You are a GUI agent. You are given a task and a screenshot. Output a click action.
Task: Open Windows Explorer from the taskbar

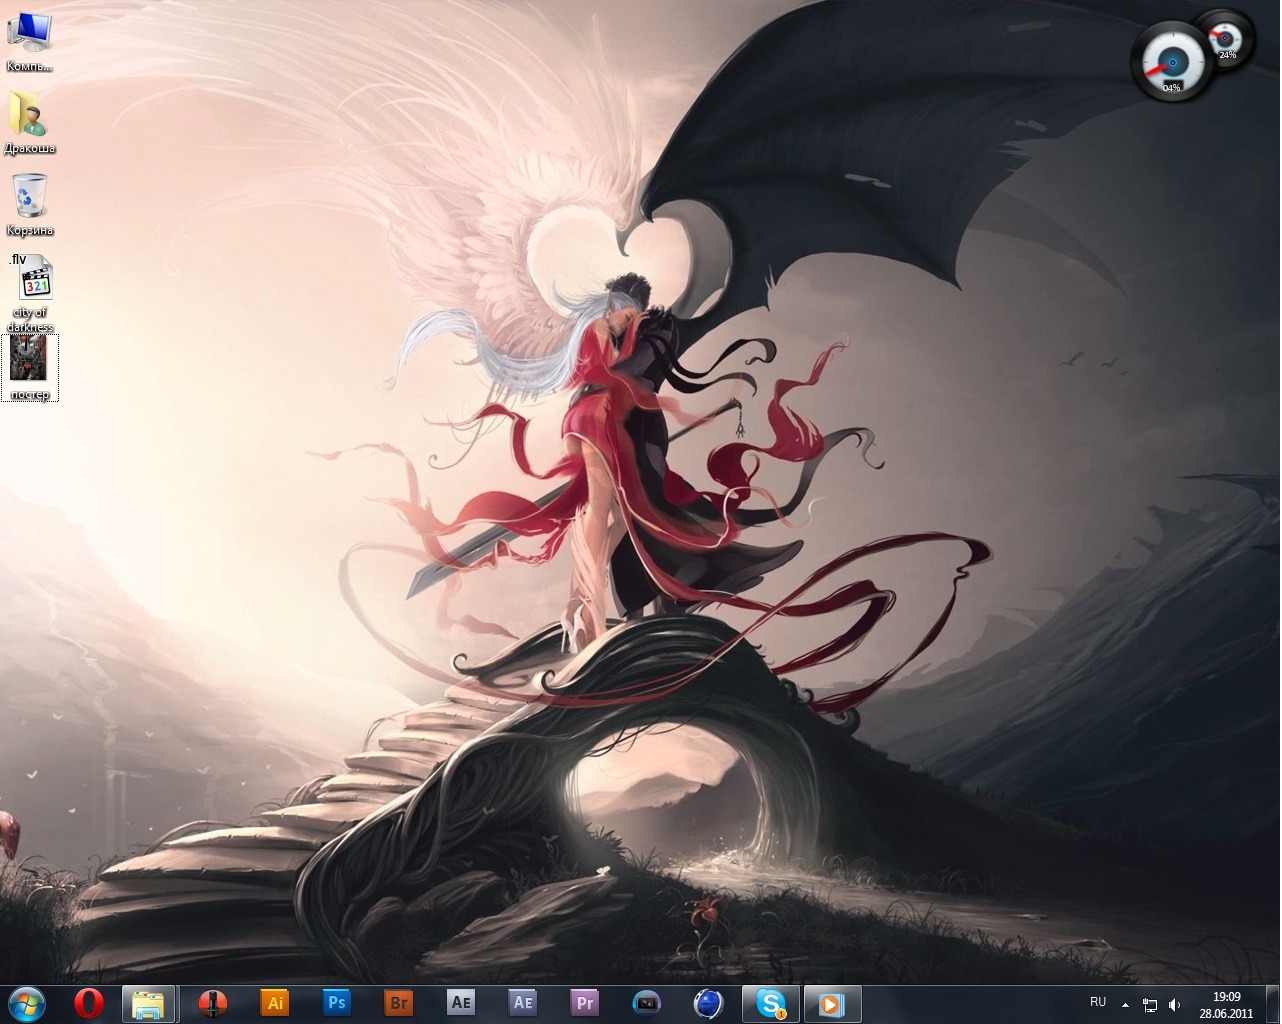(x=148, y=1003)
